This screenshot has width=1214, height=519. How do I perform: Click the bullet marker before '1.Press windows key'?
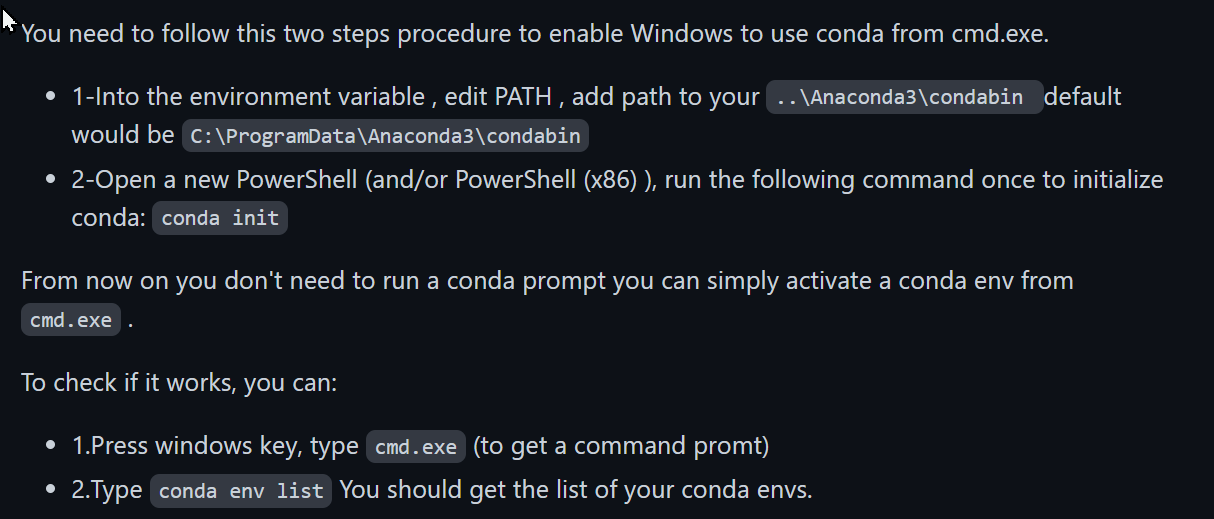coord(50,447)
